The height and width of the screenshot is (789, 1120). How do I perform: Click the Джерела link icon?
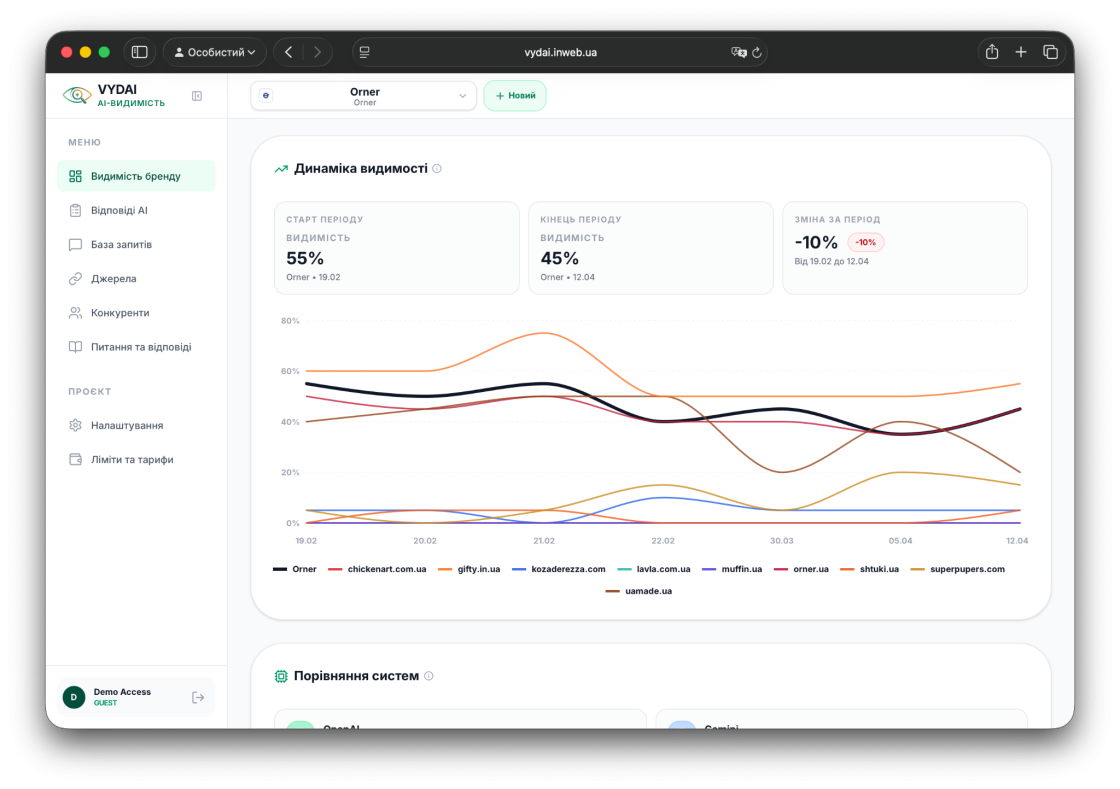click(x=75, y=278)
